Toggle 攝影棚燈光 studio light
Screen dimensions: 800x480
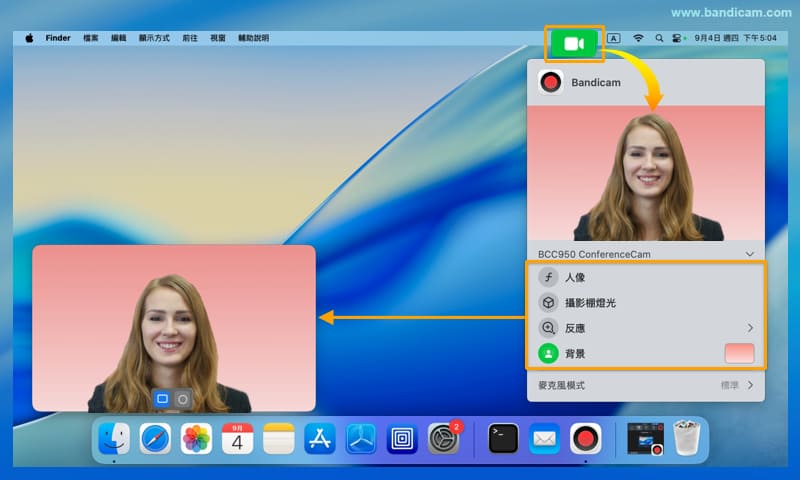548,303
